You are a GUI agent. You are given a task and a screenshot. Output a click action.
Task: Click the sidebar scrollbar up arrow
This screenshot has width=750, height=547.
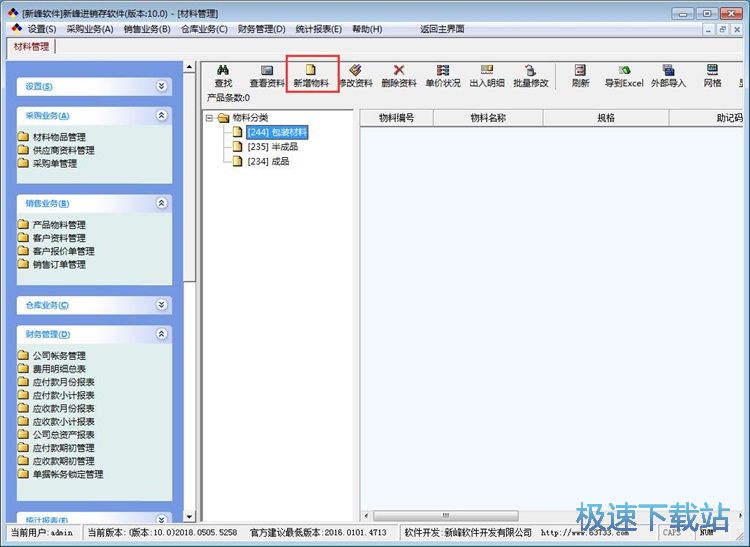pos(189,67)
